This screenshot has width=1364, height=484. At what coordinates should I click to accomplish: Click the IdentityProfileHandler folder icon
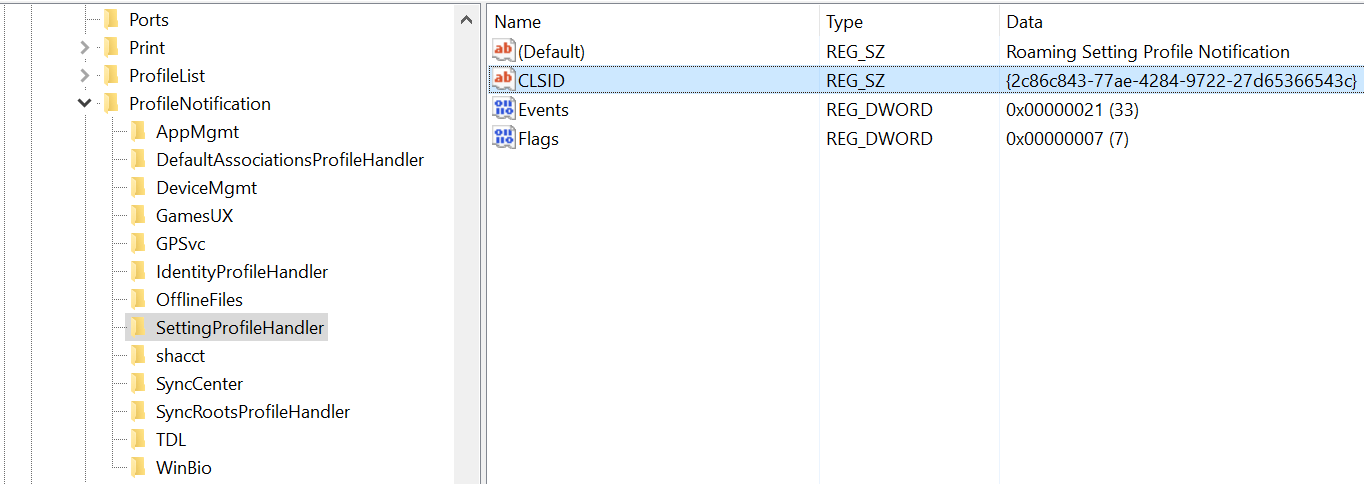pyautogui.click(x=138, y=272)
